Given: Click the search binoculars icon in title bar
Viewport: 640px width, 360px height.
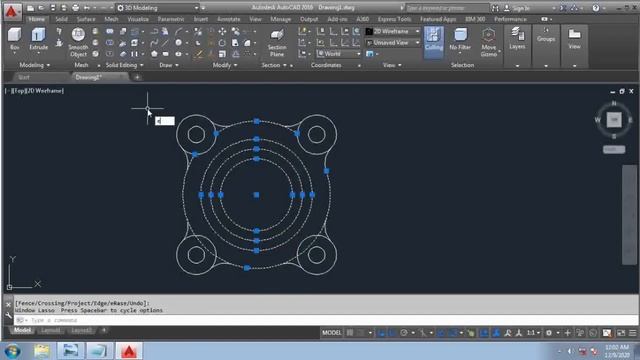Looking at the screenshot, I should coord(495,8).
